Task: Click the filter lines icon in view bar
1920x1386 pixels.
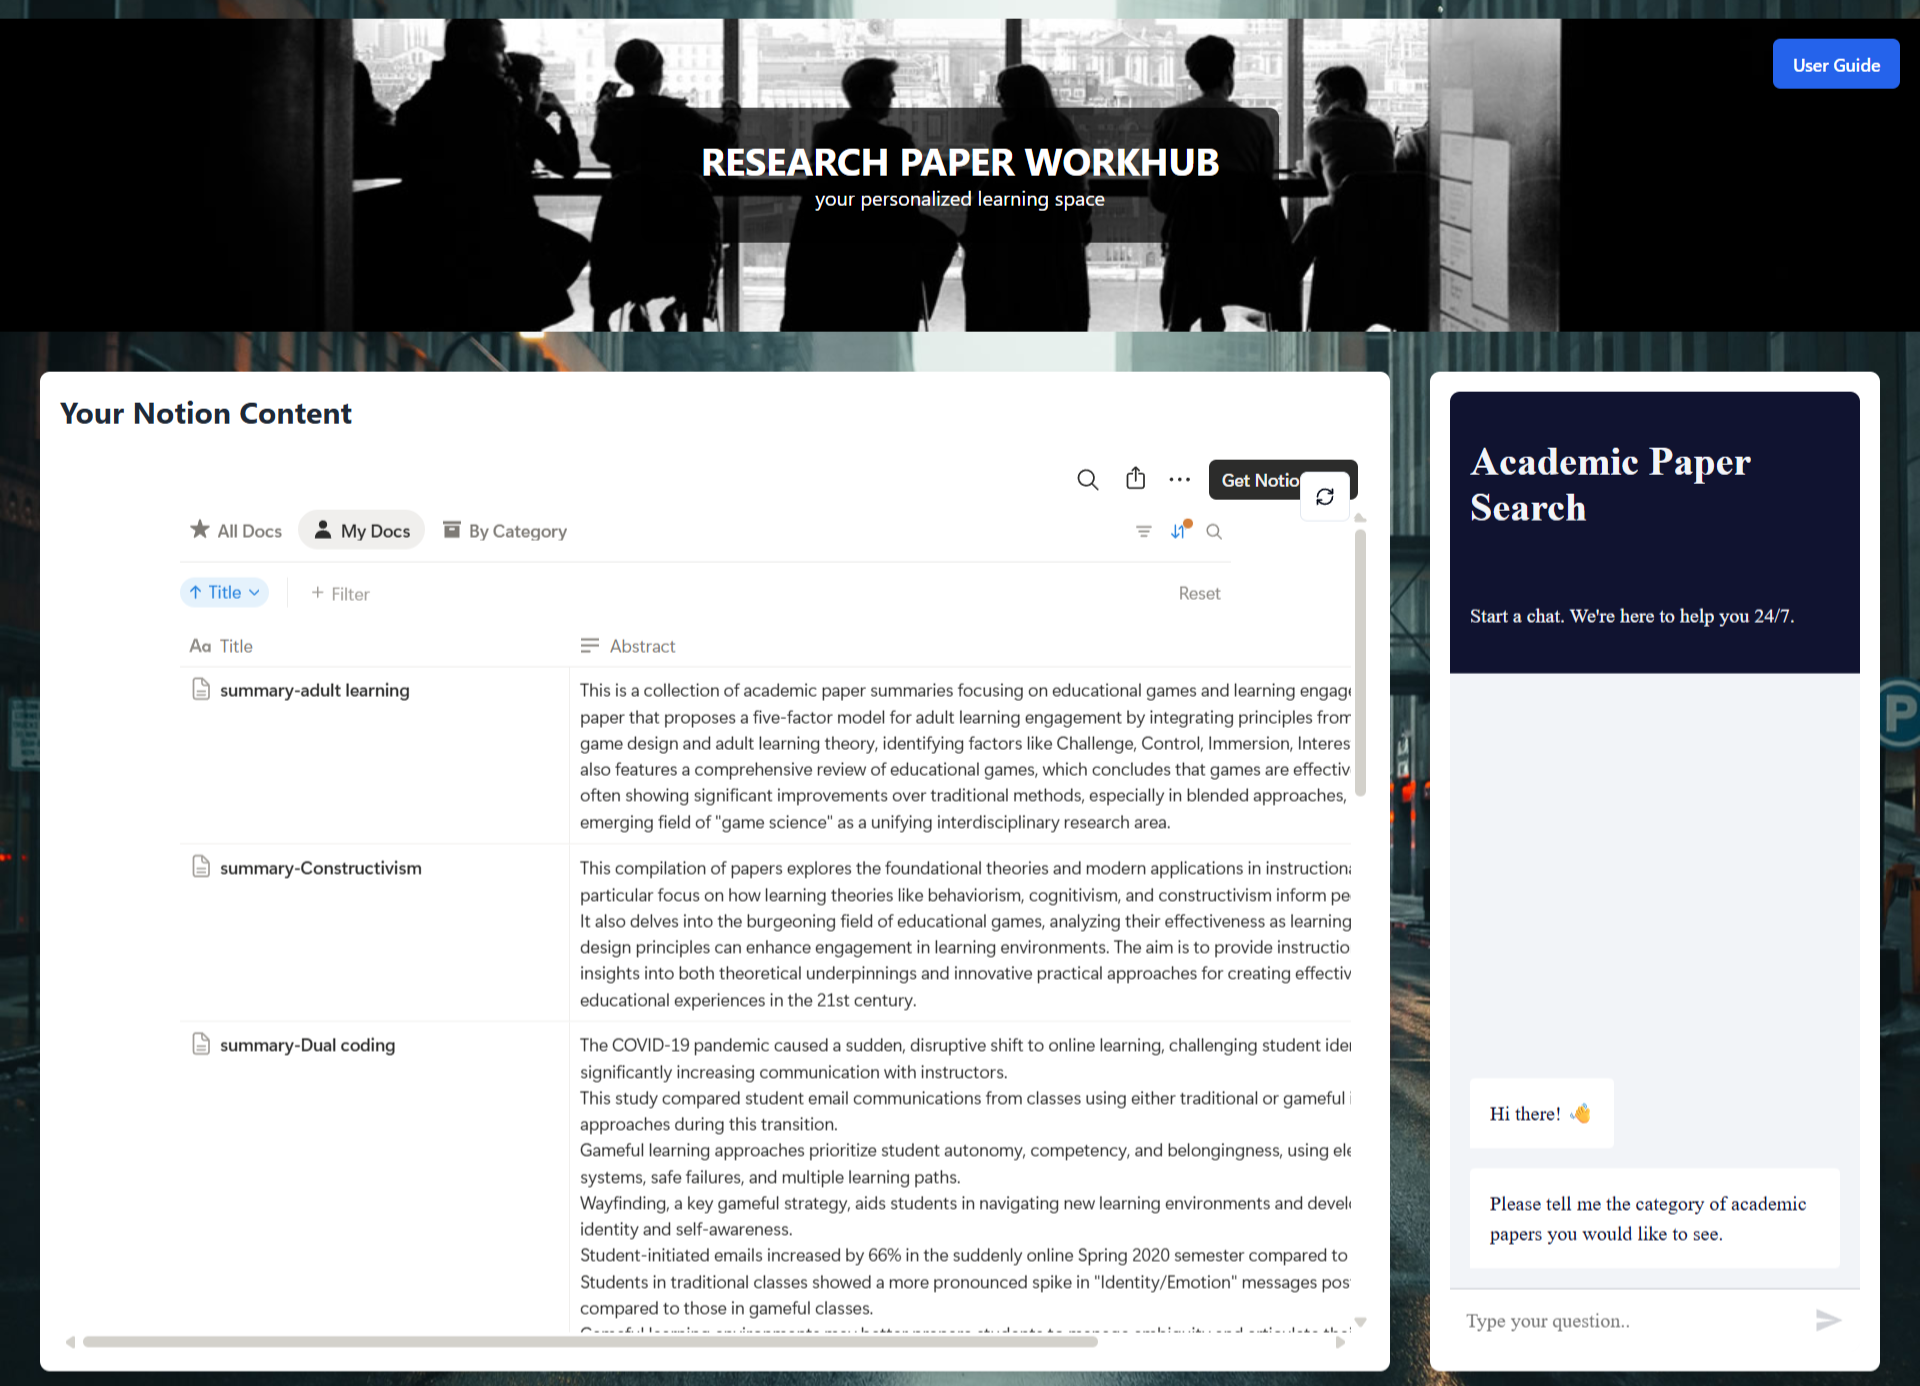Action: (1143, 532)
